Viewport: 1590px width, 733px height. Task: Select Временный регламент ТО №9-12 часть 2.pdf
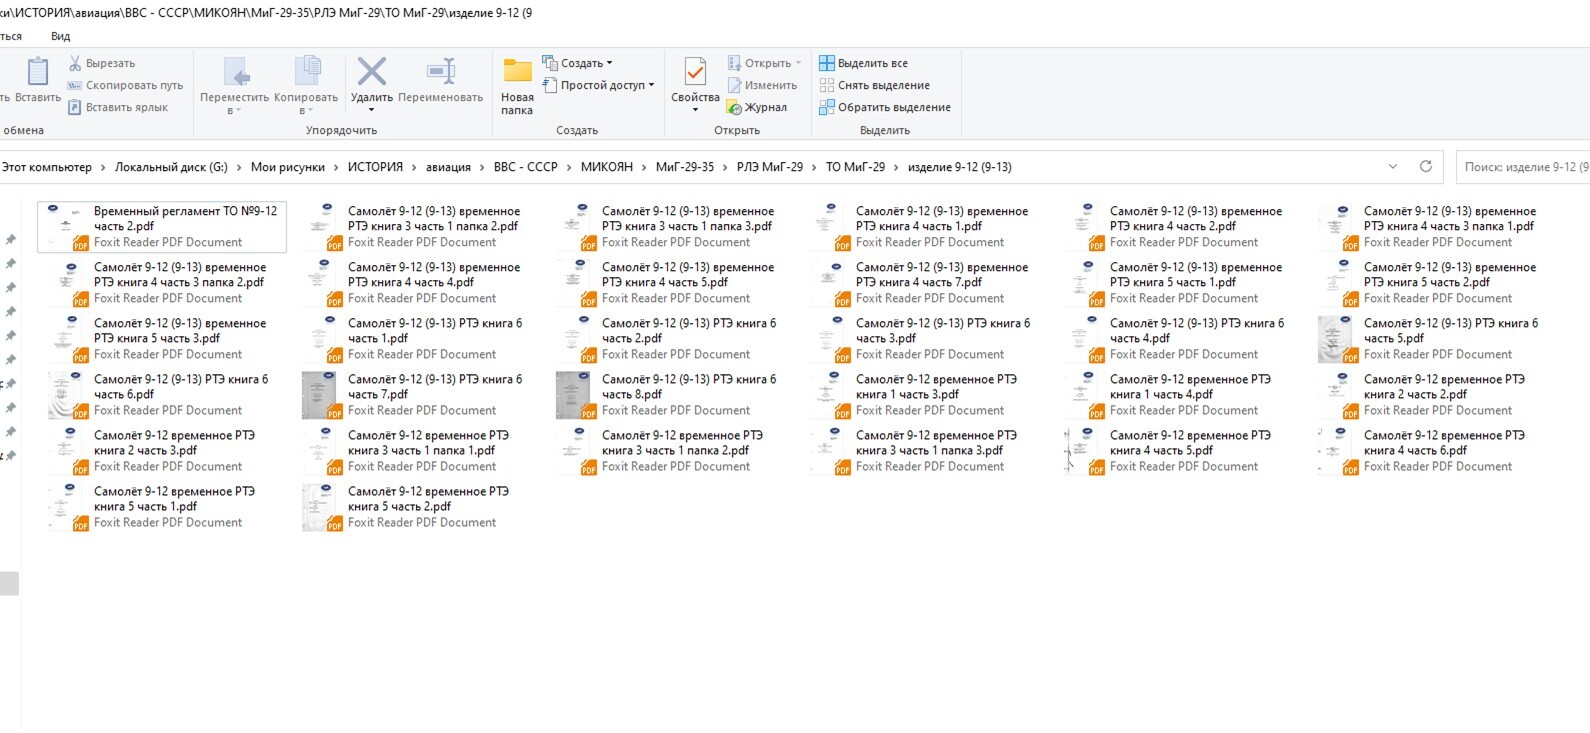tap(162, 227)
